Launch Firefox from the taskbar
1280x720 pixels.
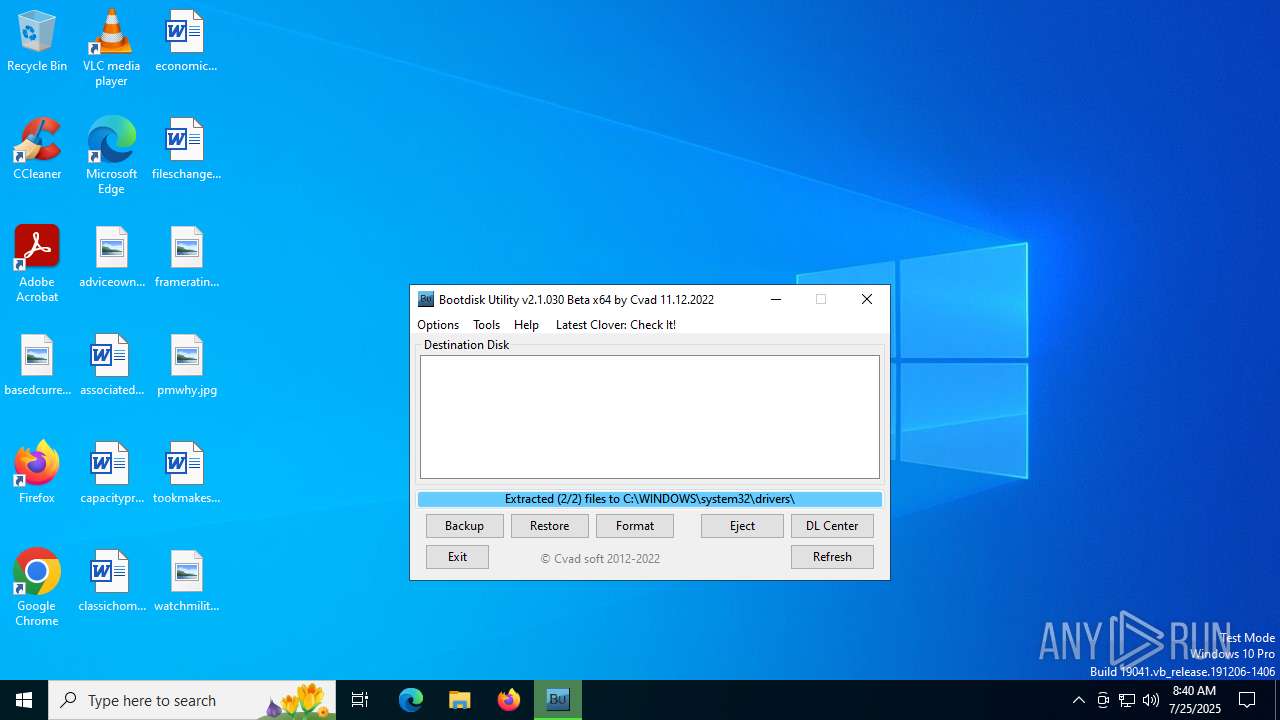(509, 700)
